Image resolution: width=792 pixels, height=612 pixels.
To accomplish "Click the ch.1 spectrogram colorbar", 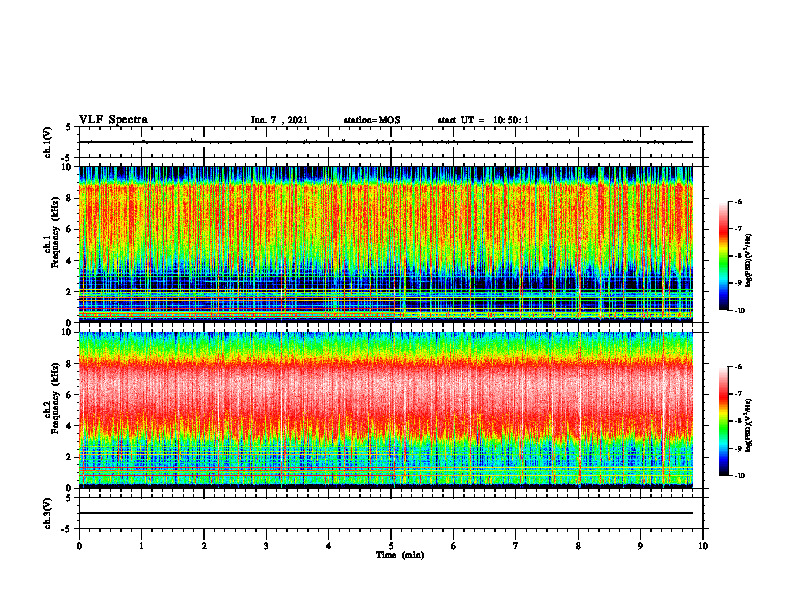I will [x=723, y=256].
